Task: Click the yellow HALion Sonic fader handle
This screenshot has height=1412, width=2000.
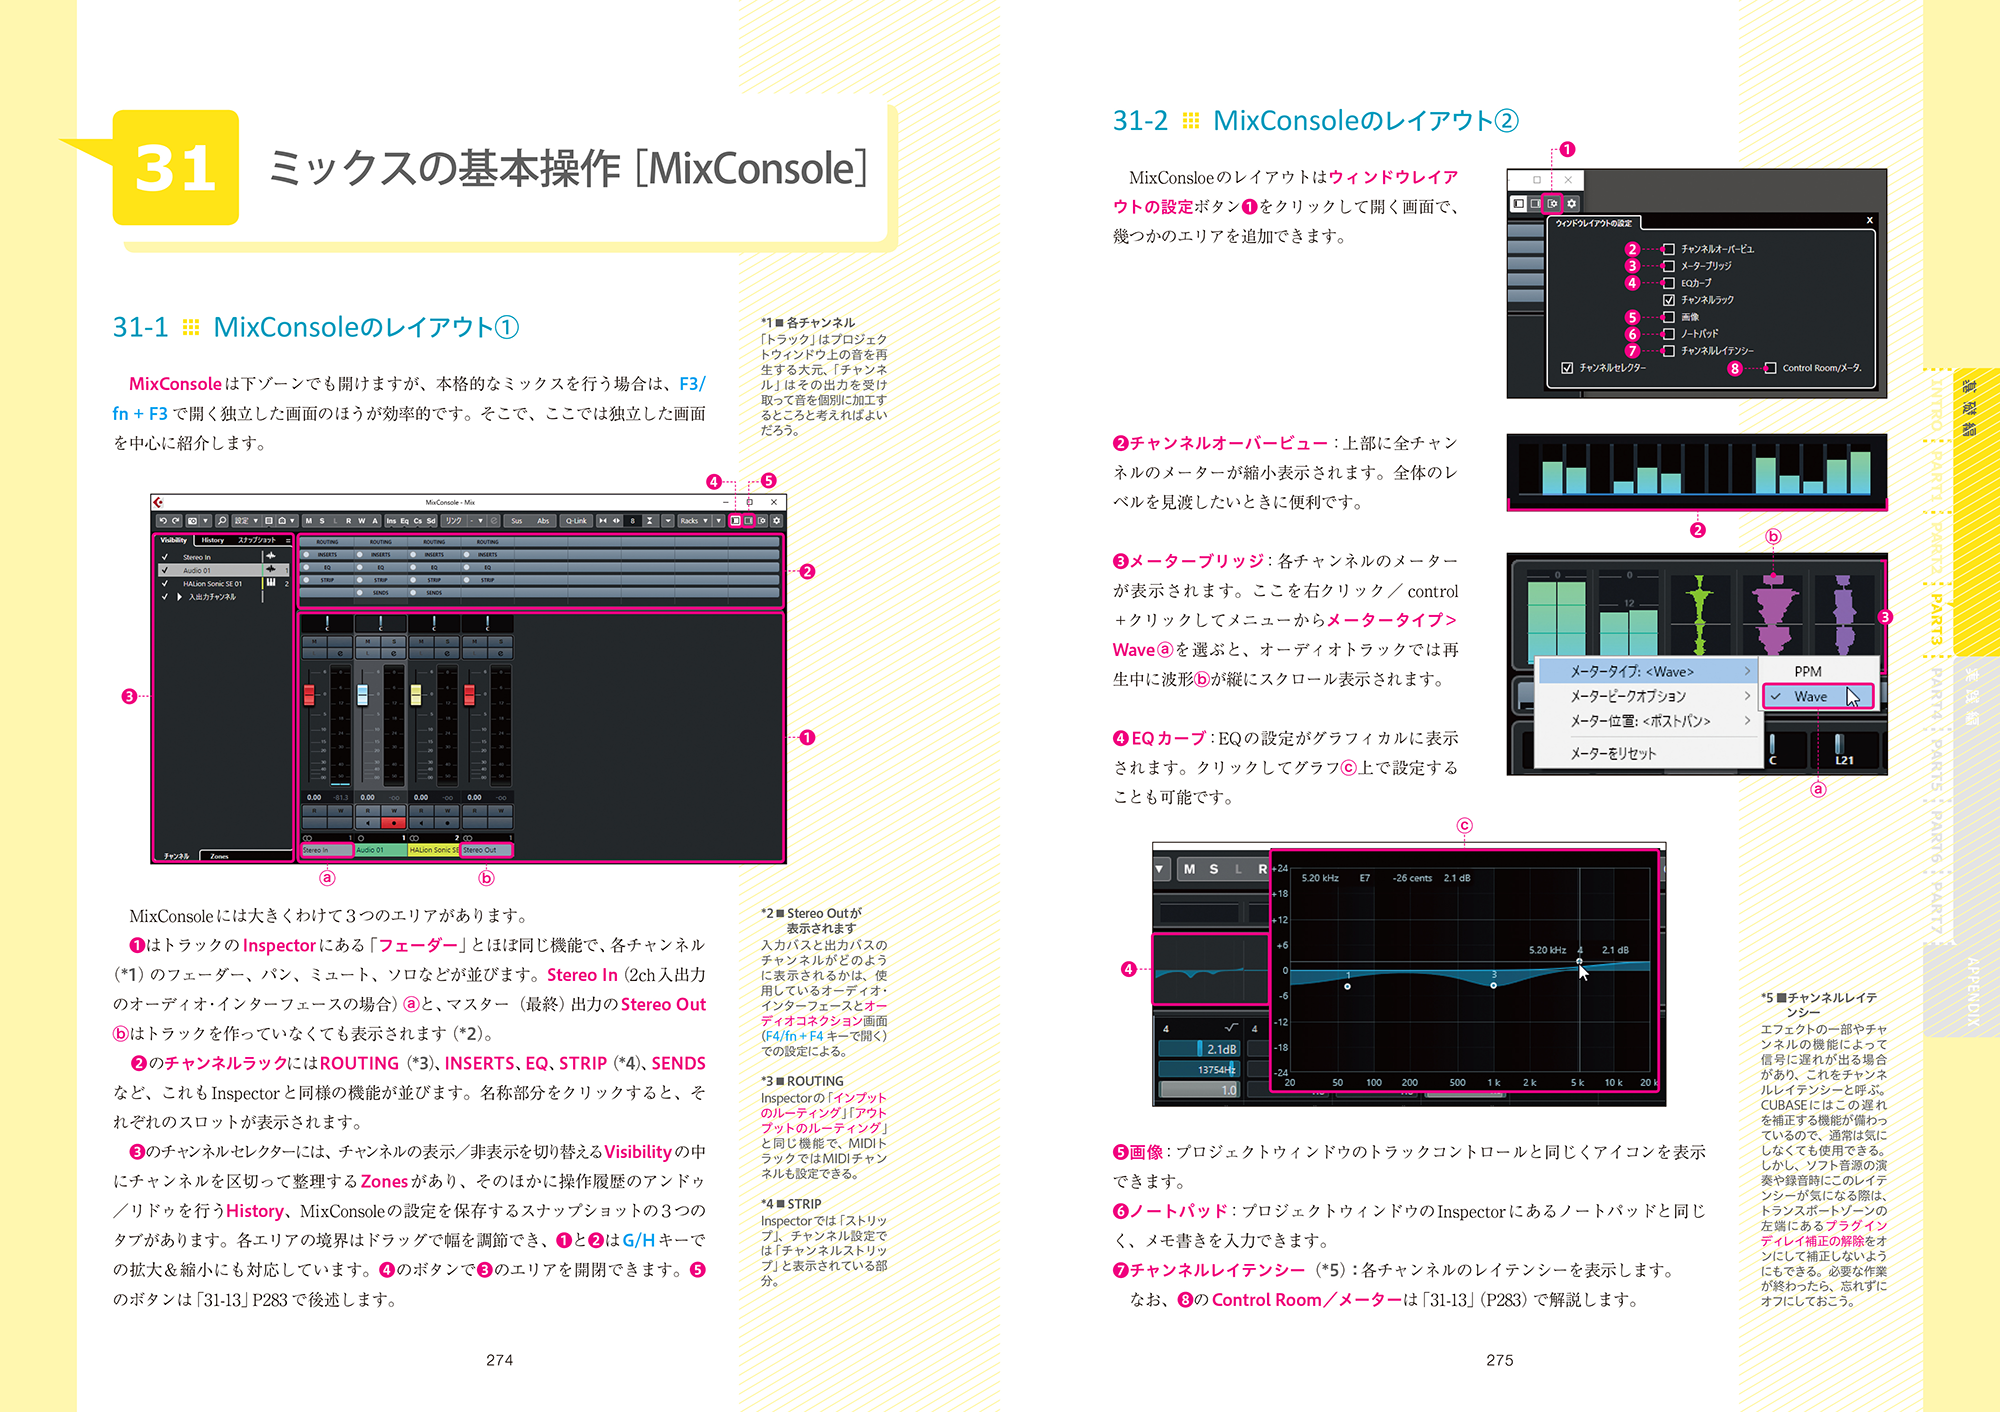Action: [416, 695]
